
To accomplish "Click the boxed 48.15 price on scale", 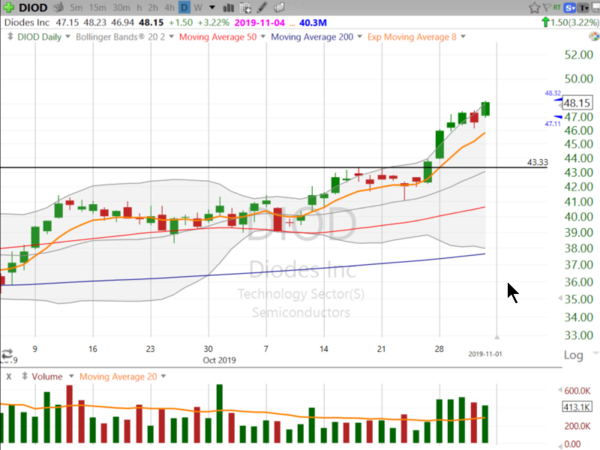I will [577, 103].
